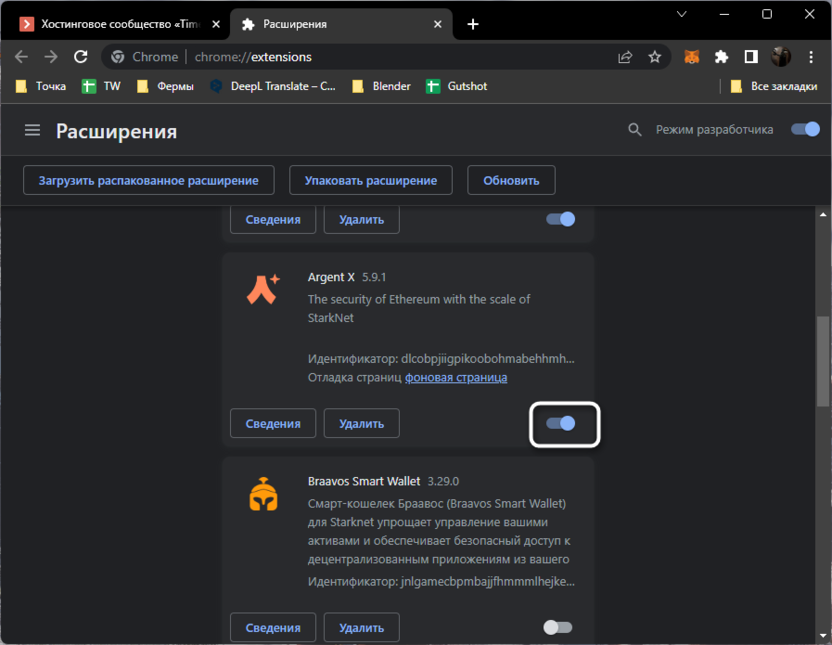Click the scrollbar down arrow
Image resolution: width=832 pixels, height=645 pixels.
(823, 635)
